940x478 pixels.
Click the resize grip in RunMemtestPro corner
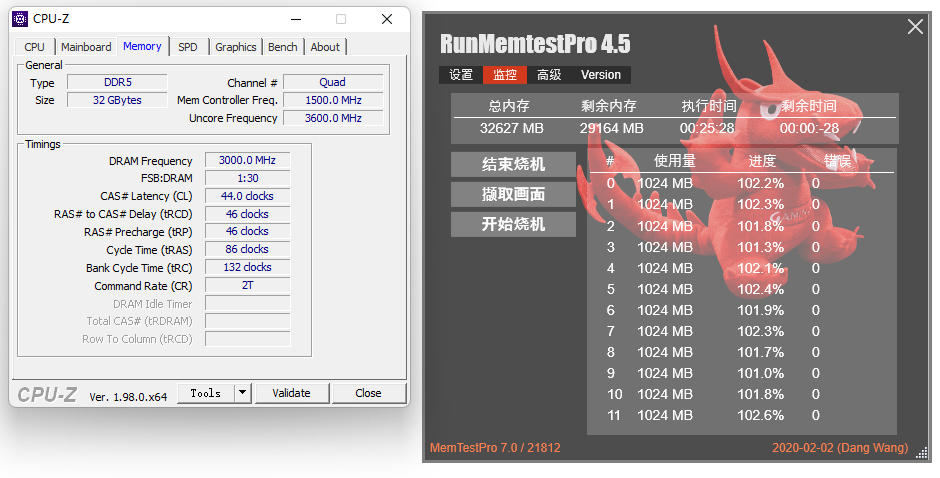pos(921,454)
